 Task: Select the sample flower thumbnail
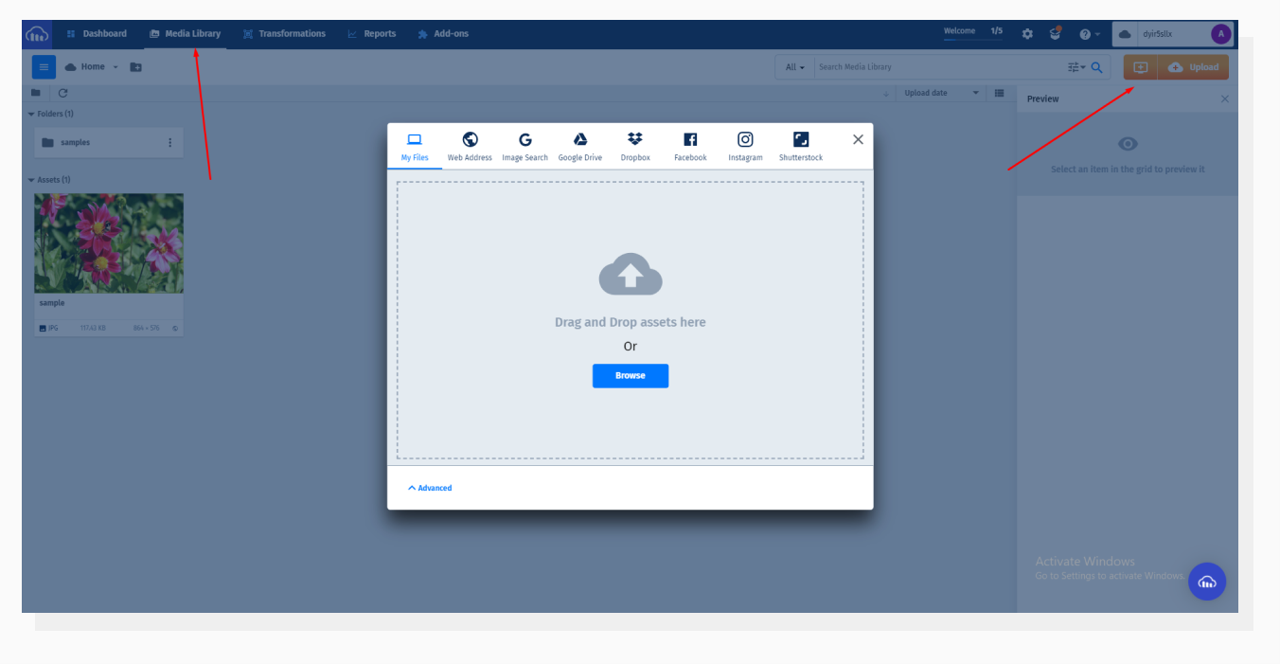[108, 242]
